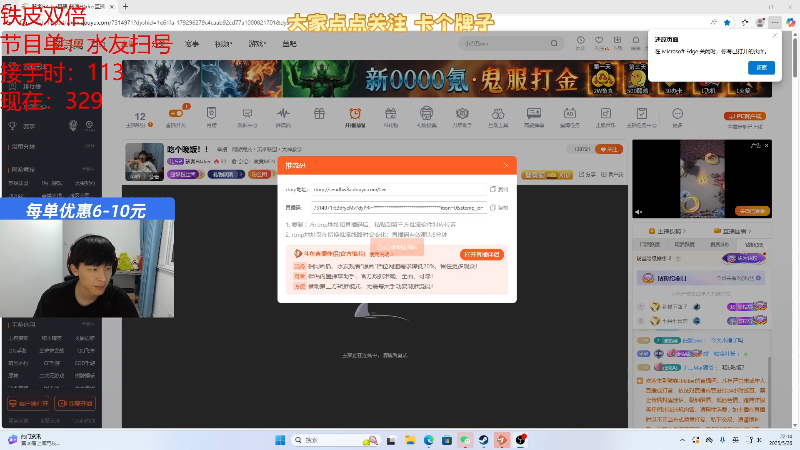
Task: Open the download icon in header
Action: tap(617, 42)
